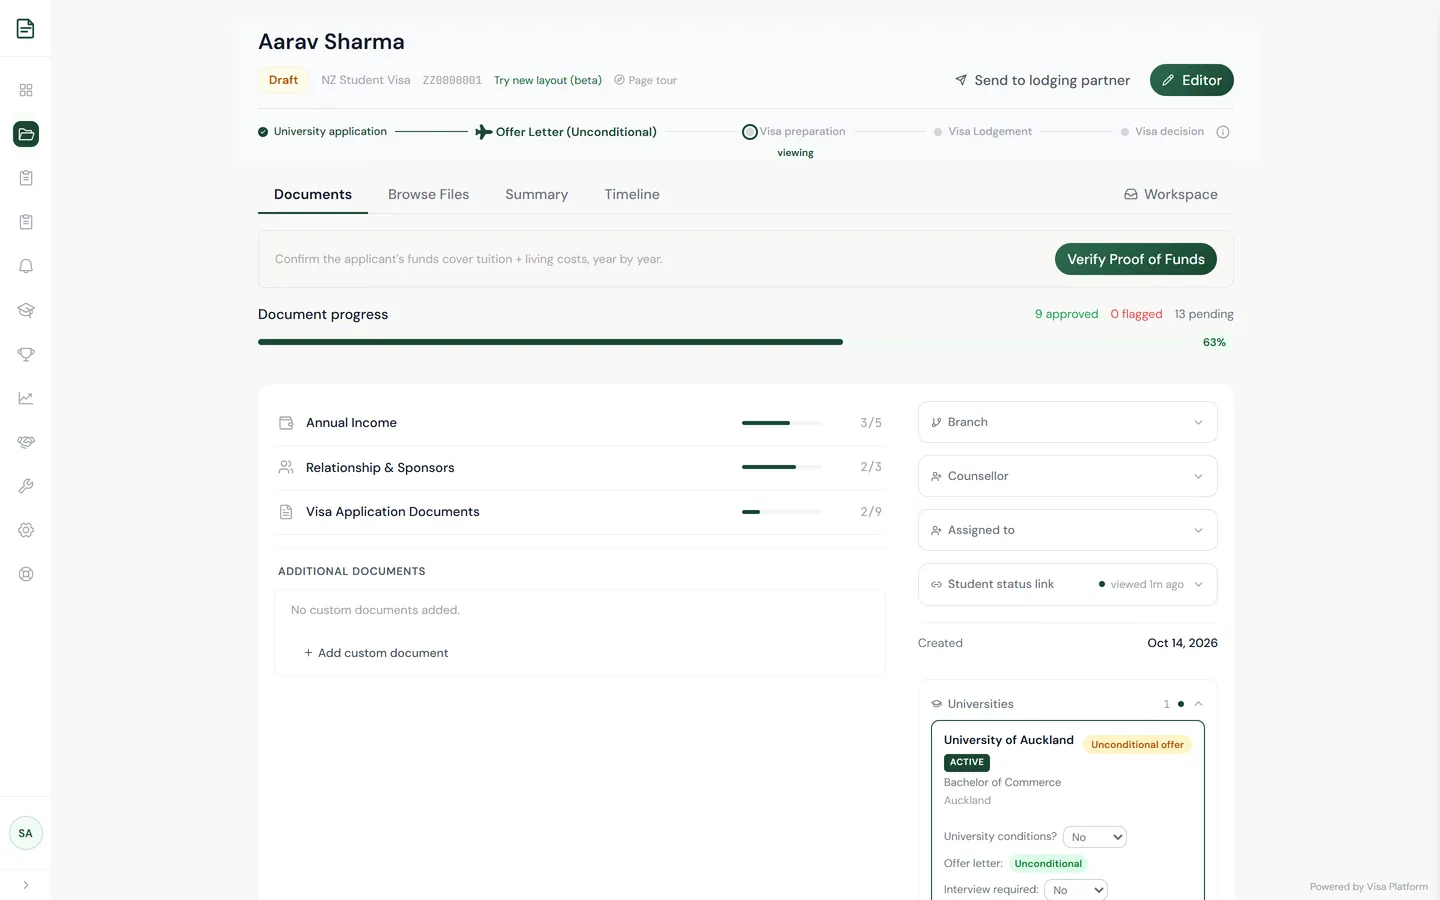Open the settings gear icon in sidebar

26,530
